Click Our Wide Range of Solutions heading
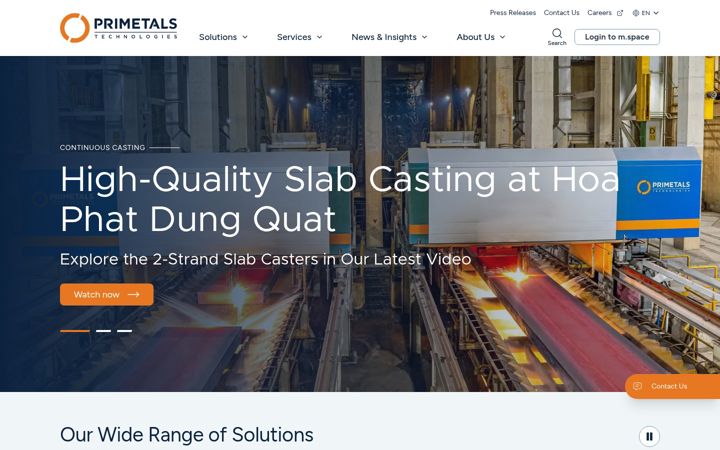This screenshot has width=720, height=450. [186, 435]
